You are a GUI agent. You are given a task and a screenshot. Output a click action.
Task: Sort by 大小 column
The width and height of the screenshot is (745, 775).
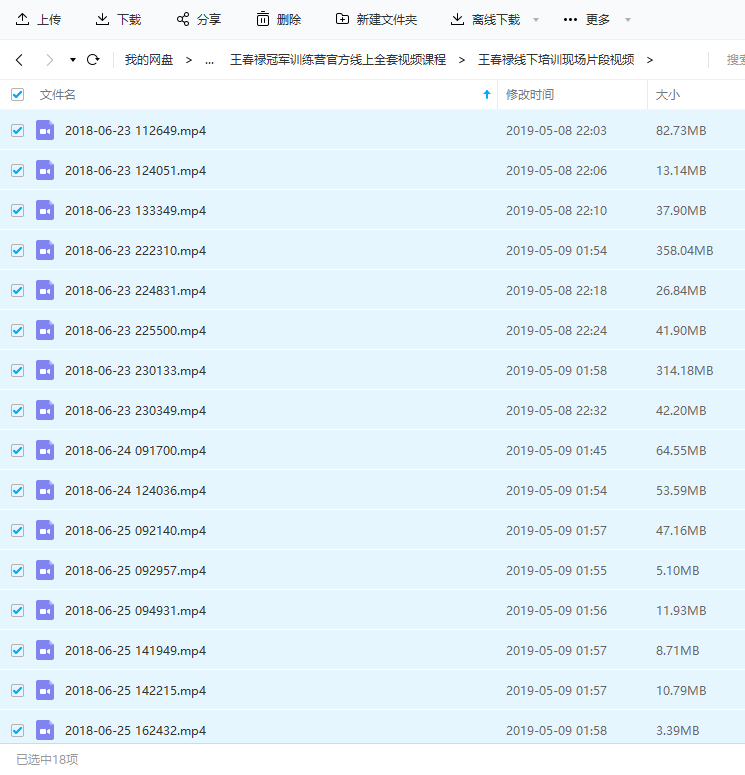[x=667, y=94]
